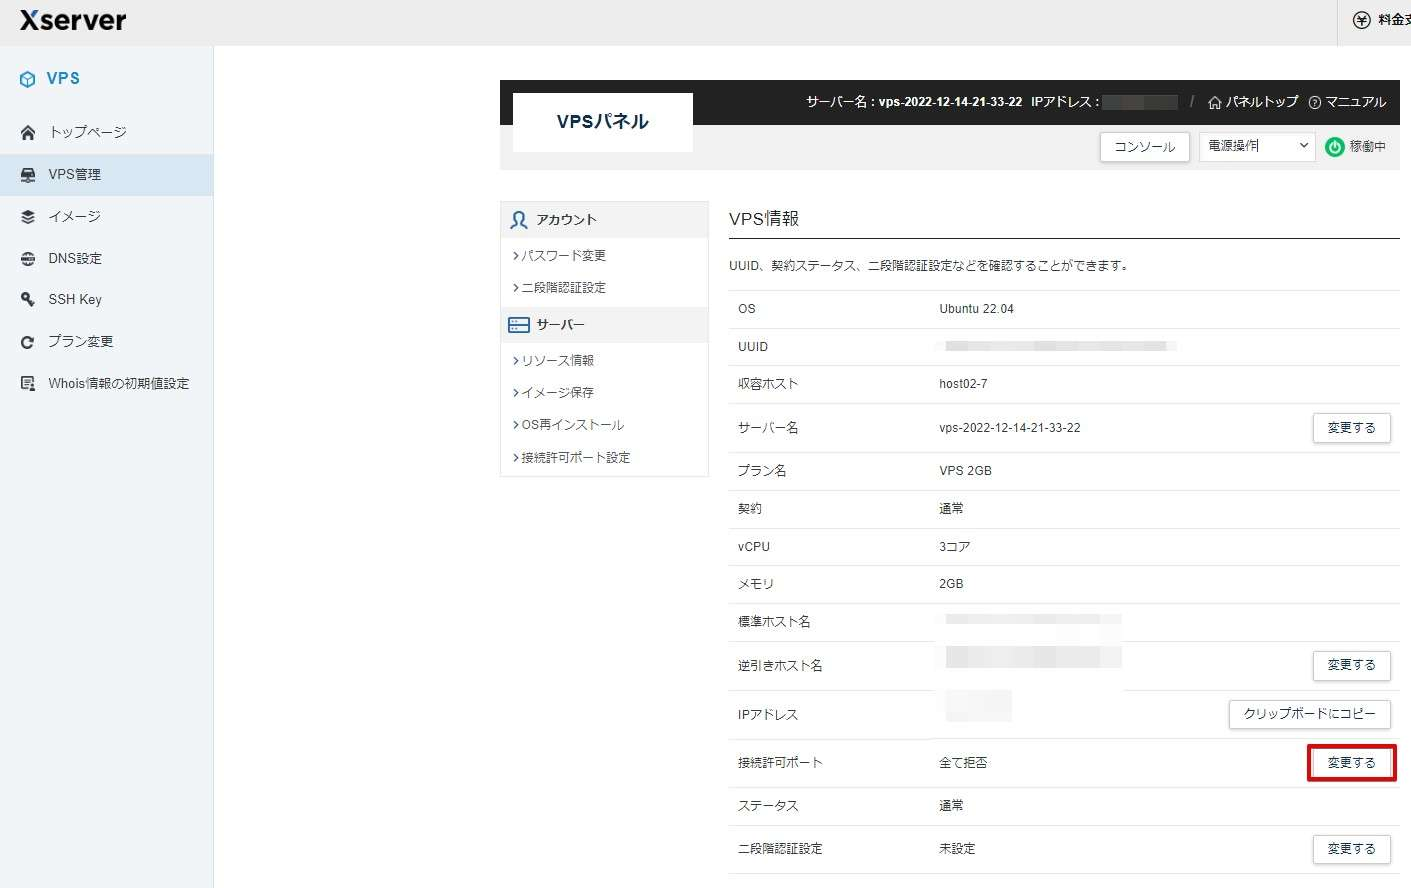
Task: Click the Ubuntu 22.04 OS value
Action: (x=976, y=309)
